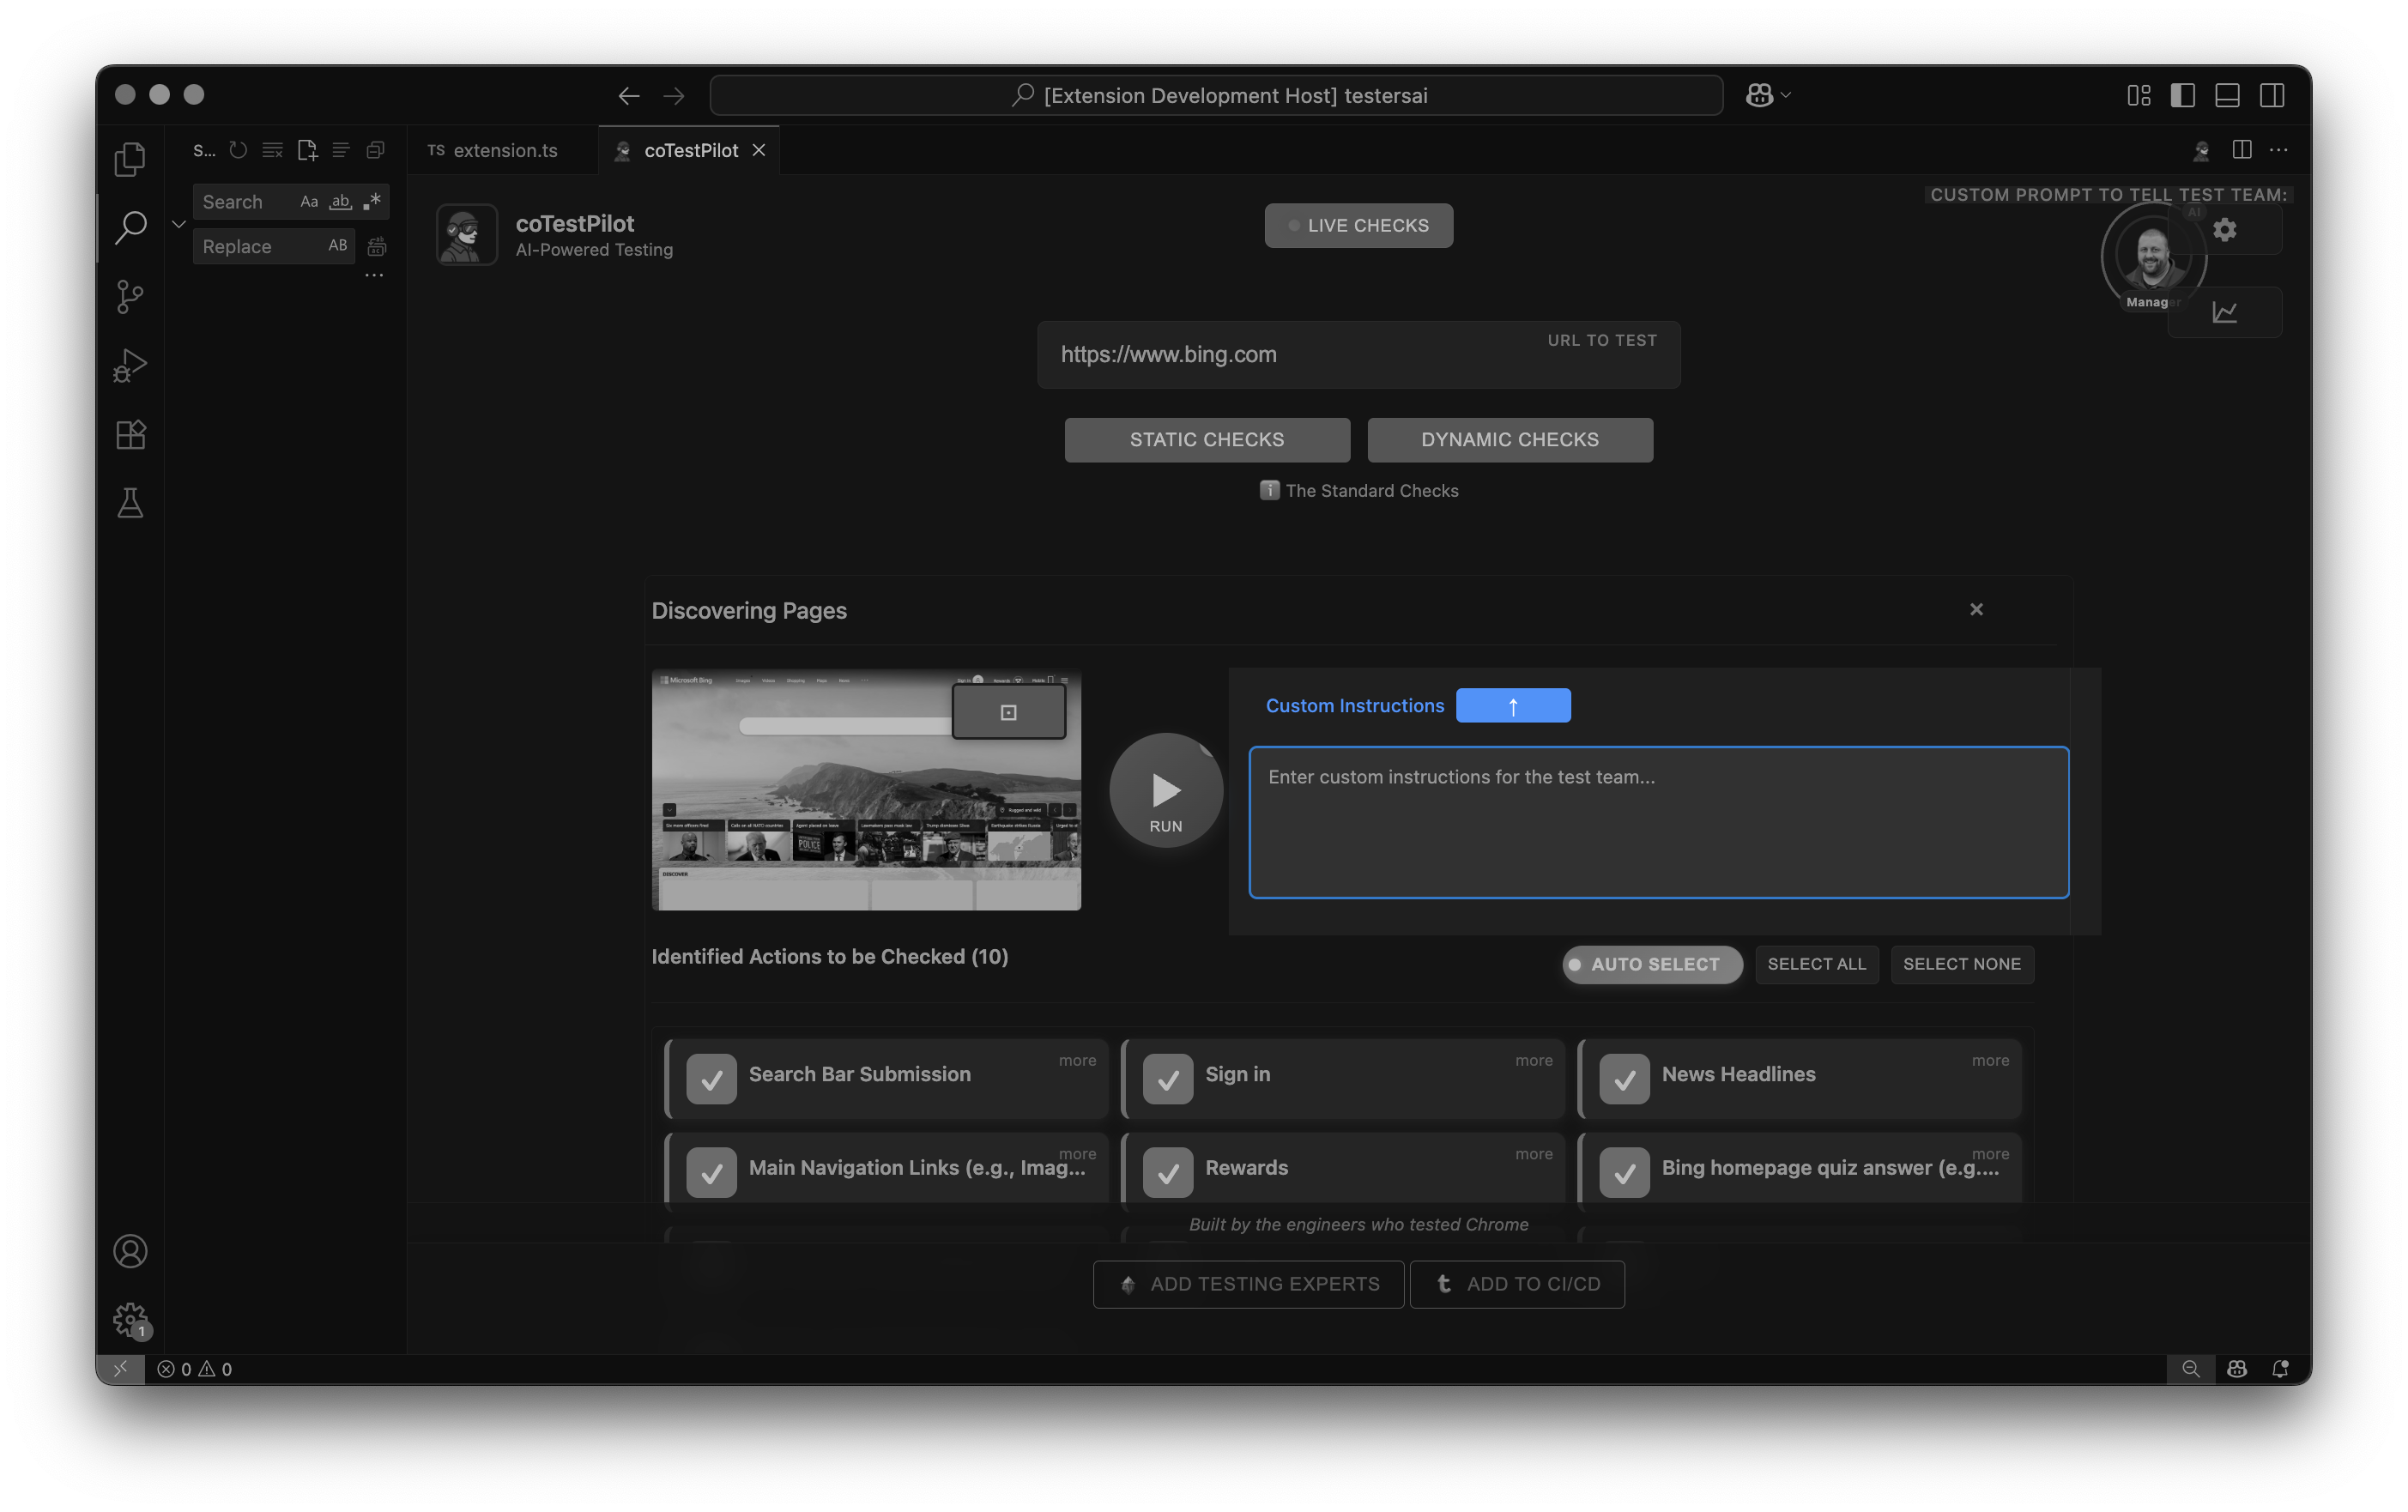2408x1512 pixels.
Task: Uncheck Bing homepage quiz answer checkbox
Action: pyautogui.click(x=1625, y=1172)
